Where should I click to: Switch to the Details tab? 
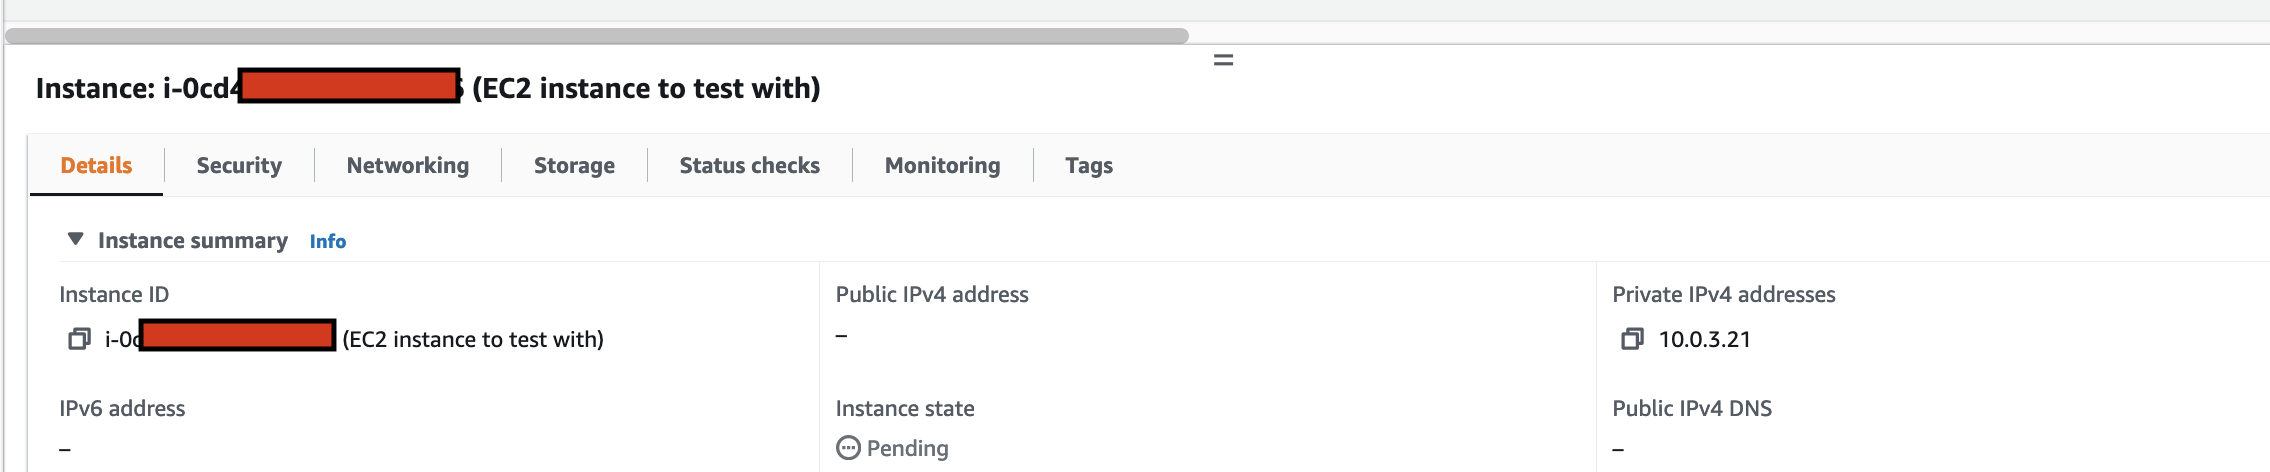pos(96,165)
